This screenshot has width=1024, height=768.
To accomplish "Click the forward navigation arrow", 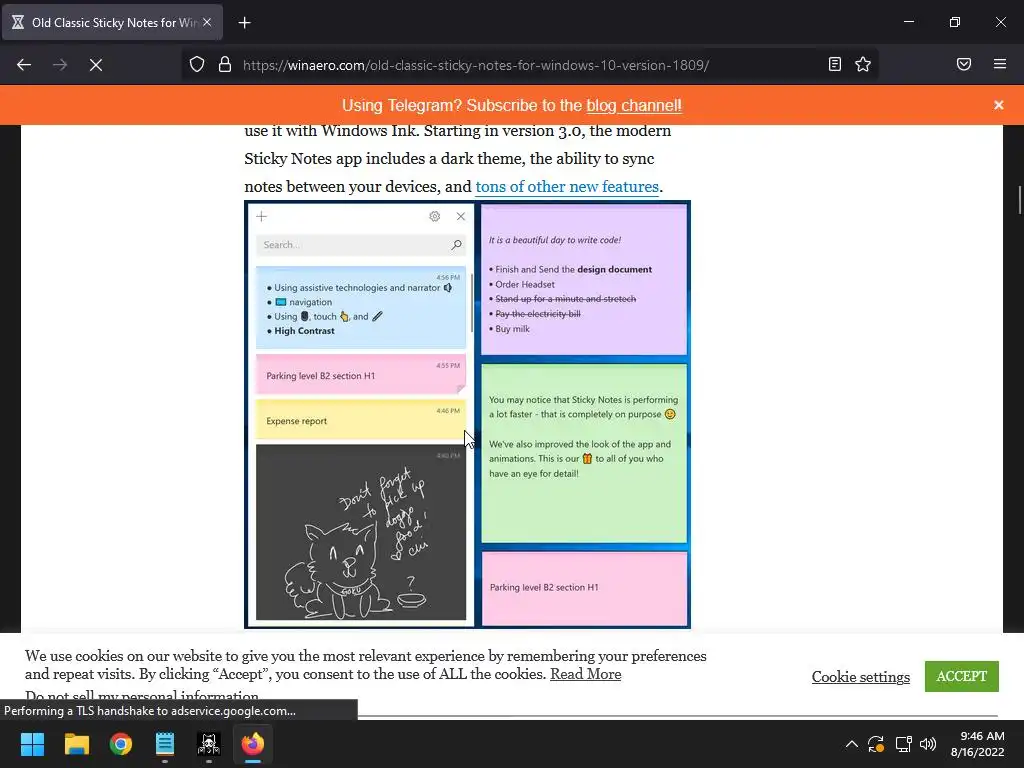I will (x=60, y=65).
